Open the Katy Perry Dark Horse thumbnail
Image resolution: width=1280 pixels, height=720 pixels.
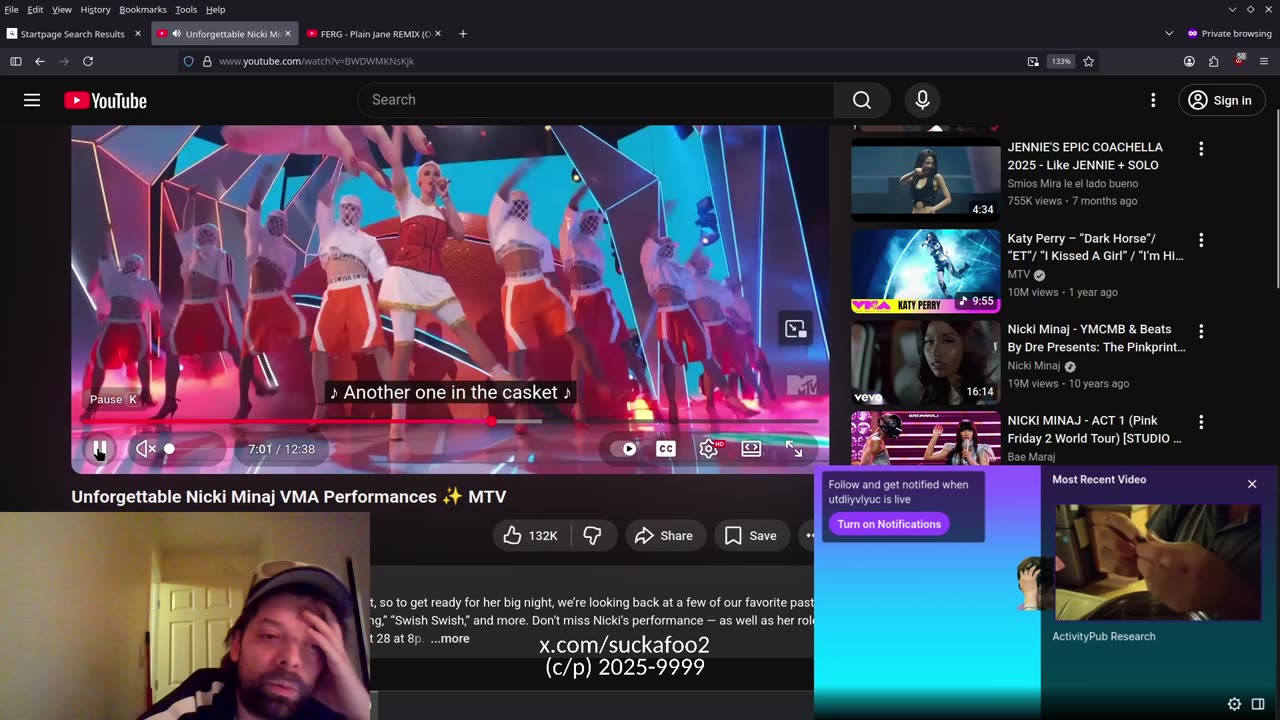(x=925, y=270)
